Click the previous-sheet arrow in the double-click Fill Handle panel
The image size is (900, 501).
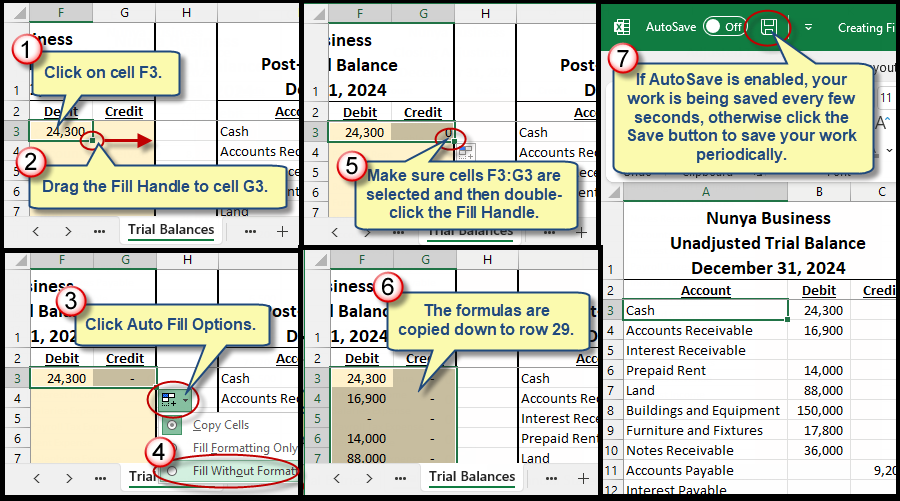(x=335, y=232)
